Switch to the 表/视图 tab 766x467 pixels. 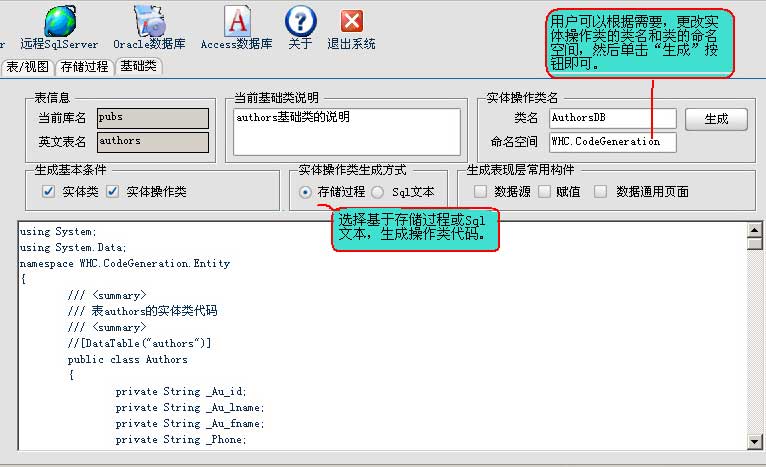27,67
